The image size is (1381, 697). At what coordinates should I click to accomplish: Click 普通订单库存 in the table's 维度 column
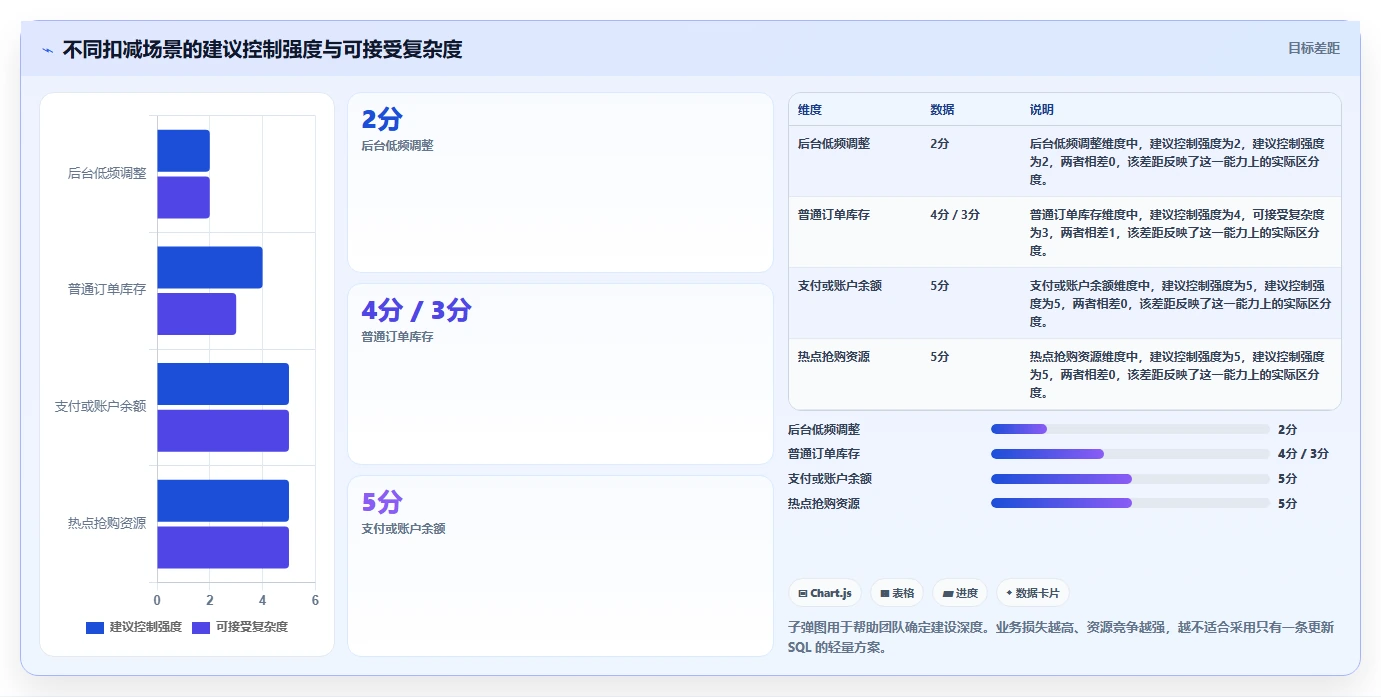(834, 215)
